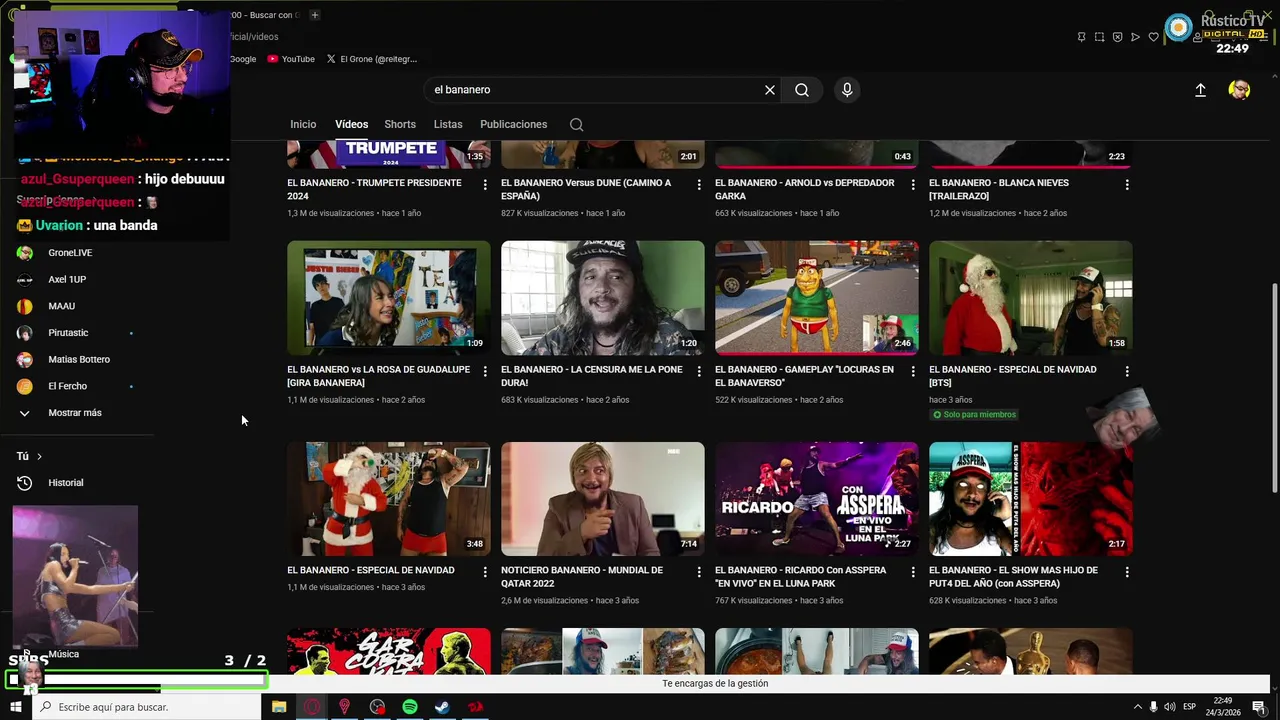Click the browser pin icon in the address bar
Image resolution: width=1280 pixels, height=720 pixels.
pos(1081,37)
